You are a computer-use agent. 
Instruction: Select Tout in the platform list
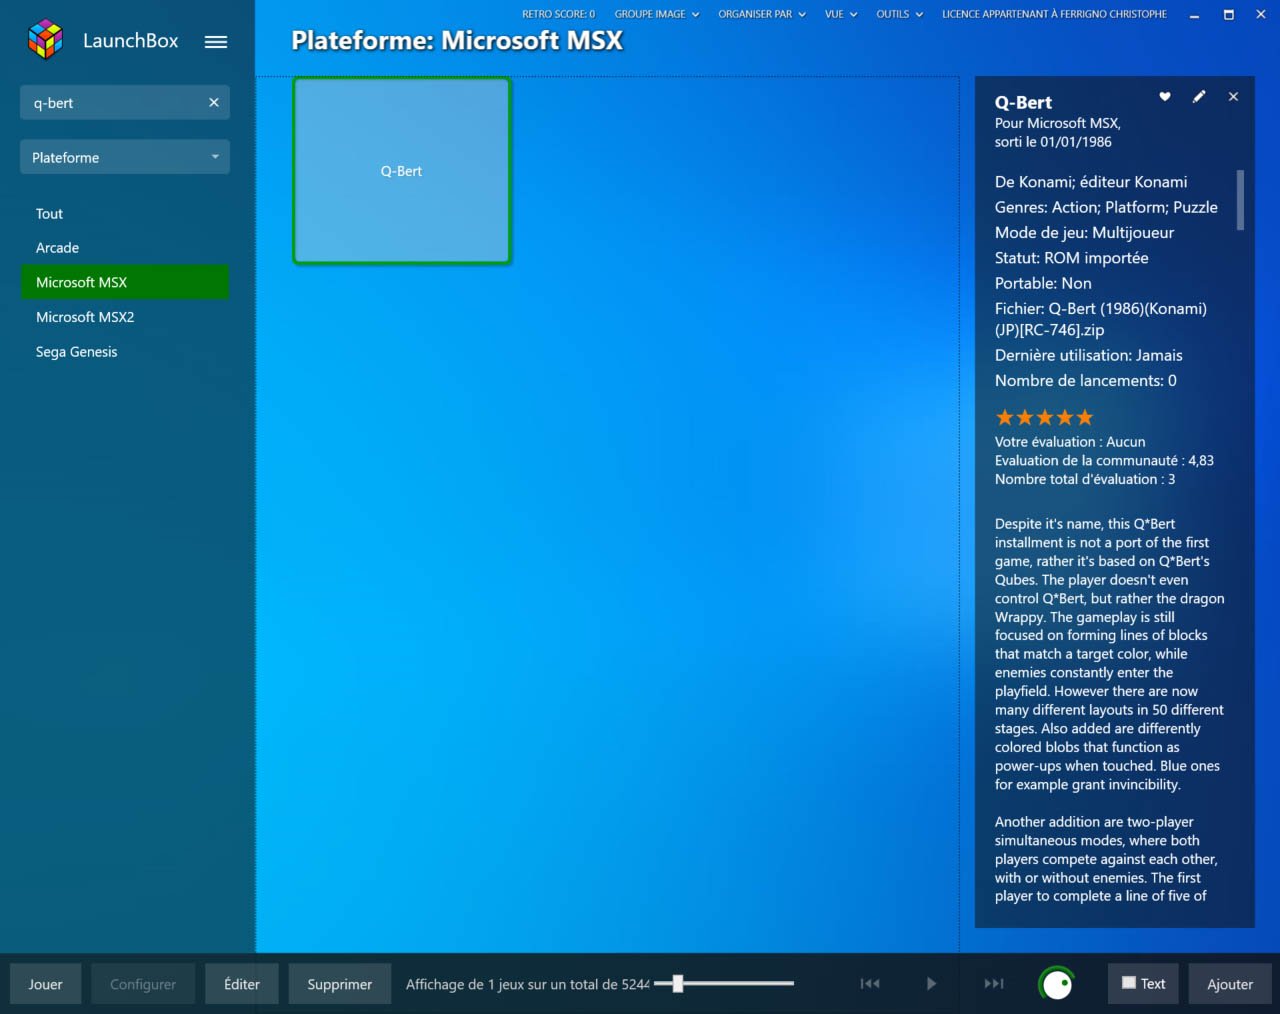point(125,214)
